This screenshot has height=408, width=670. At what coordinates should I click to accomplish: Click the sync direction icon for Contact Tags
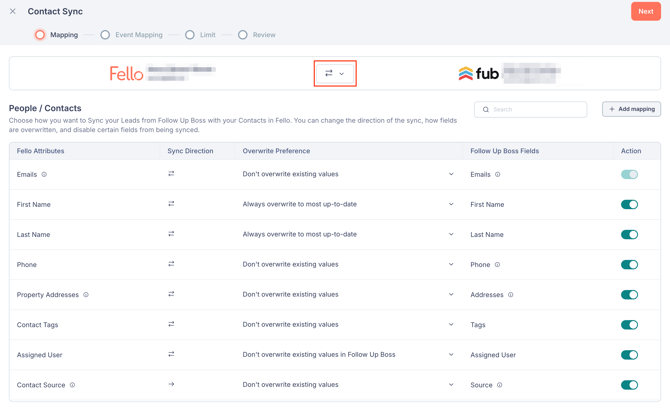pos(171,324)
